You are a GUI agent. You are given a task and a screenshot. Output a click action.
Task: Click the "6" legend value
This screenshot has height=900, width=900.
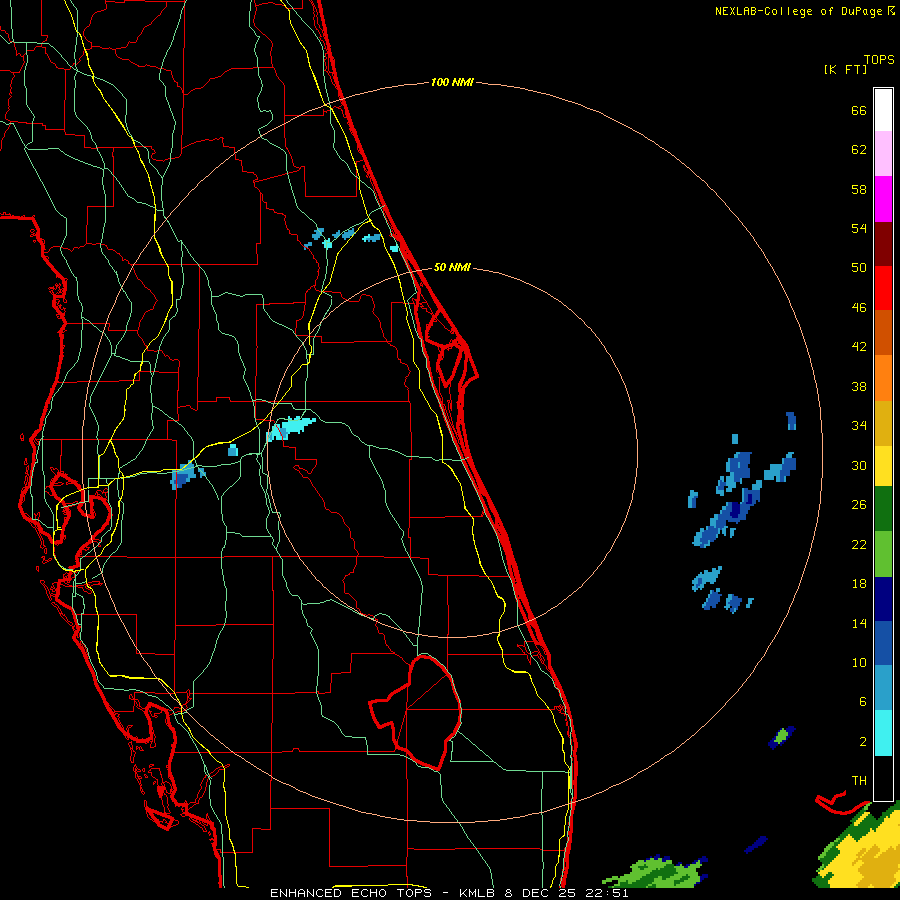pyautogui.click(x=863, y=702)
